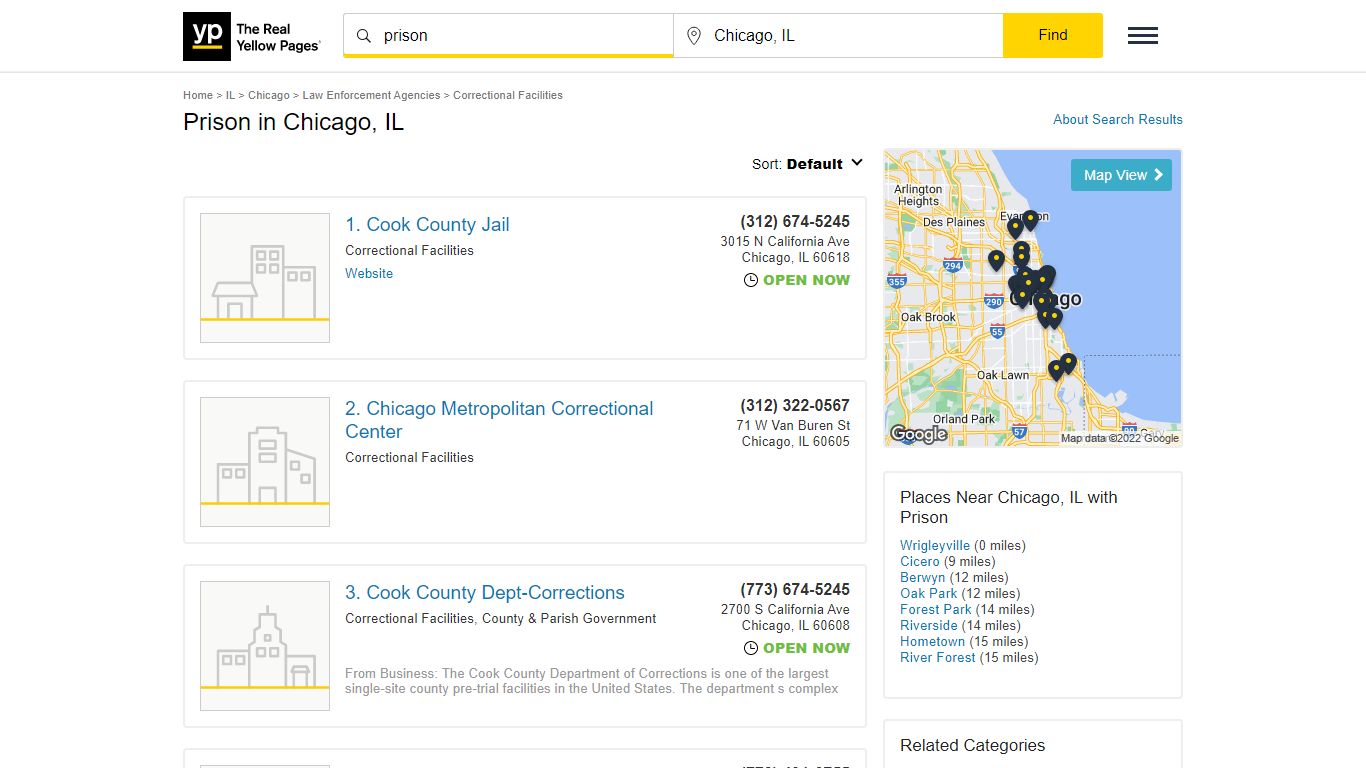Open the IL breadcrumb link
Screen dimensions: 1366x768
click(x=230, y=95)
